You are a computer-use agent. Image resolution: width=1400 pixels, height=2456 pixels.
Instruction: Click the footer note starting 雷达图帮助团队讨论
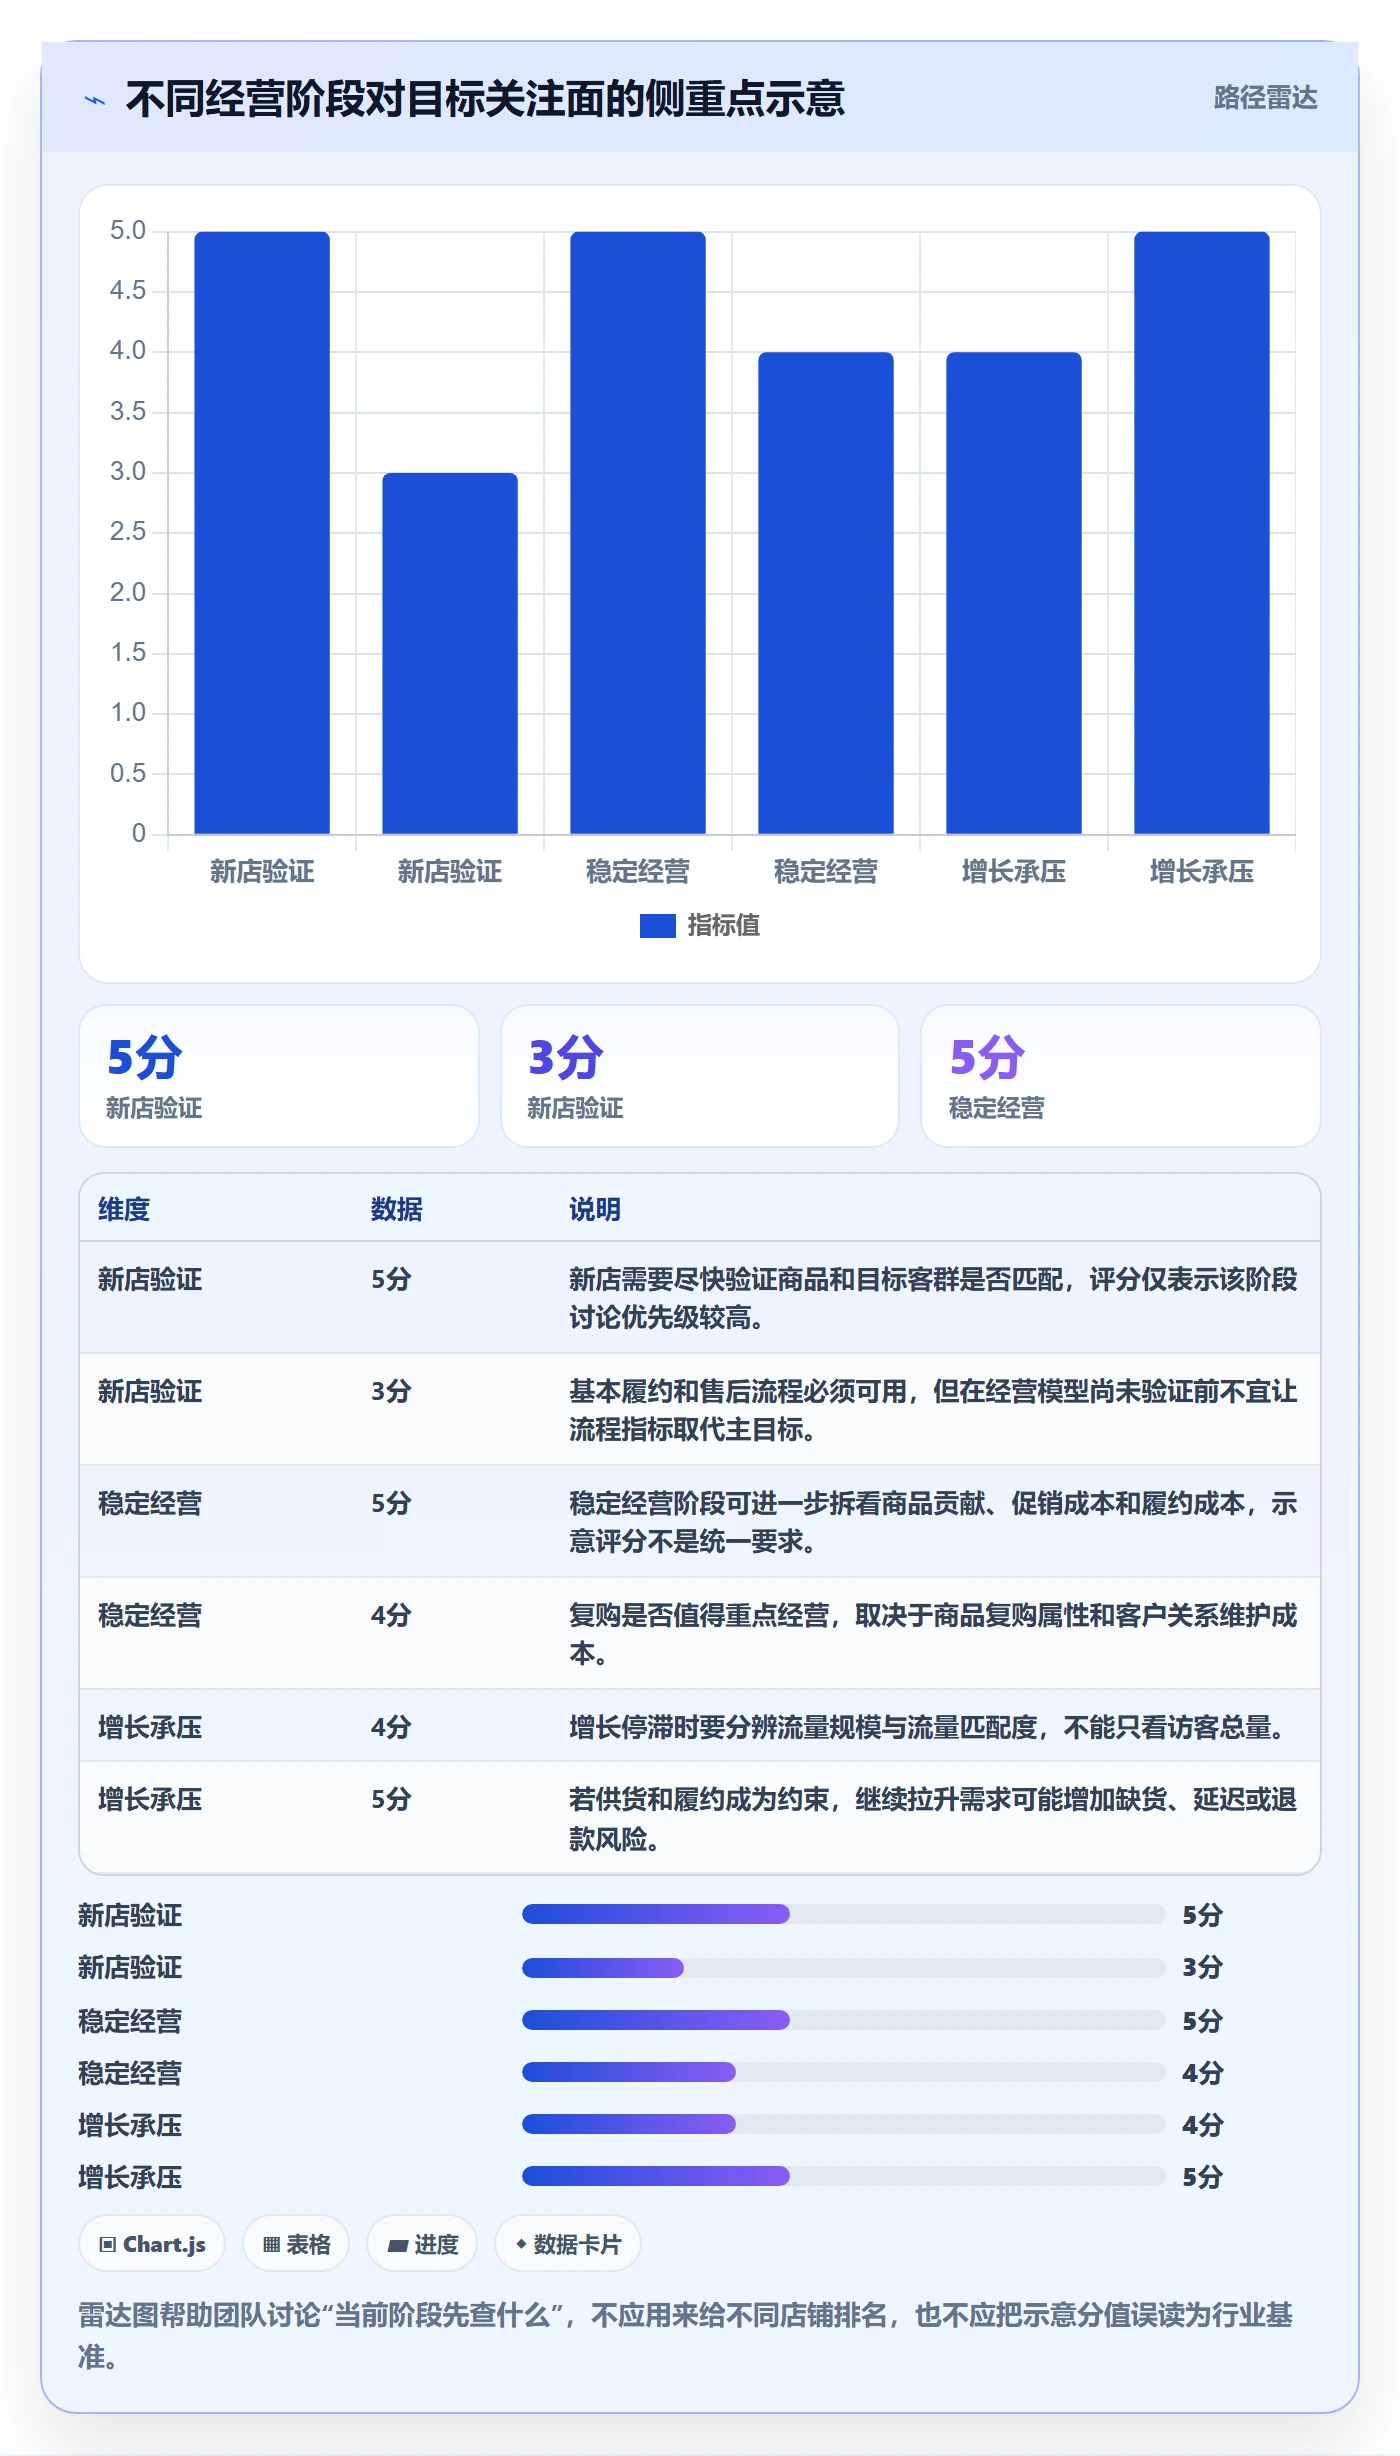[x=686, y=2336]
